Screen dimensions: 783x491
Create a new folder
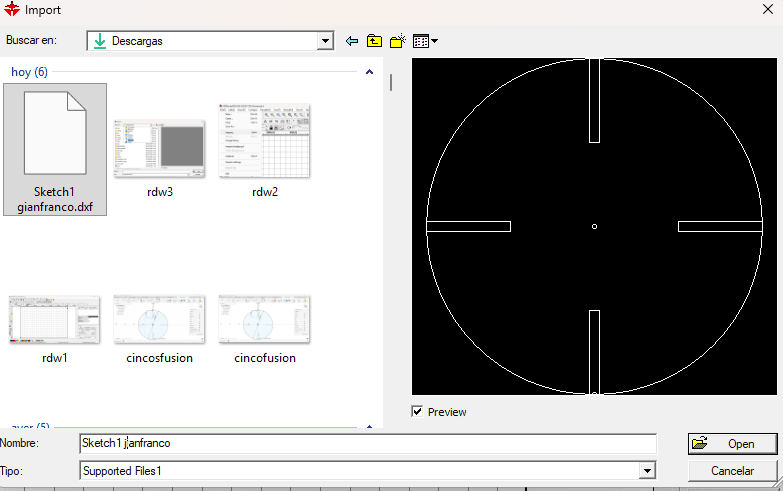coord(398,41)
